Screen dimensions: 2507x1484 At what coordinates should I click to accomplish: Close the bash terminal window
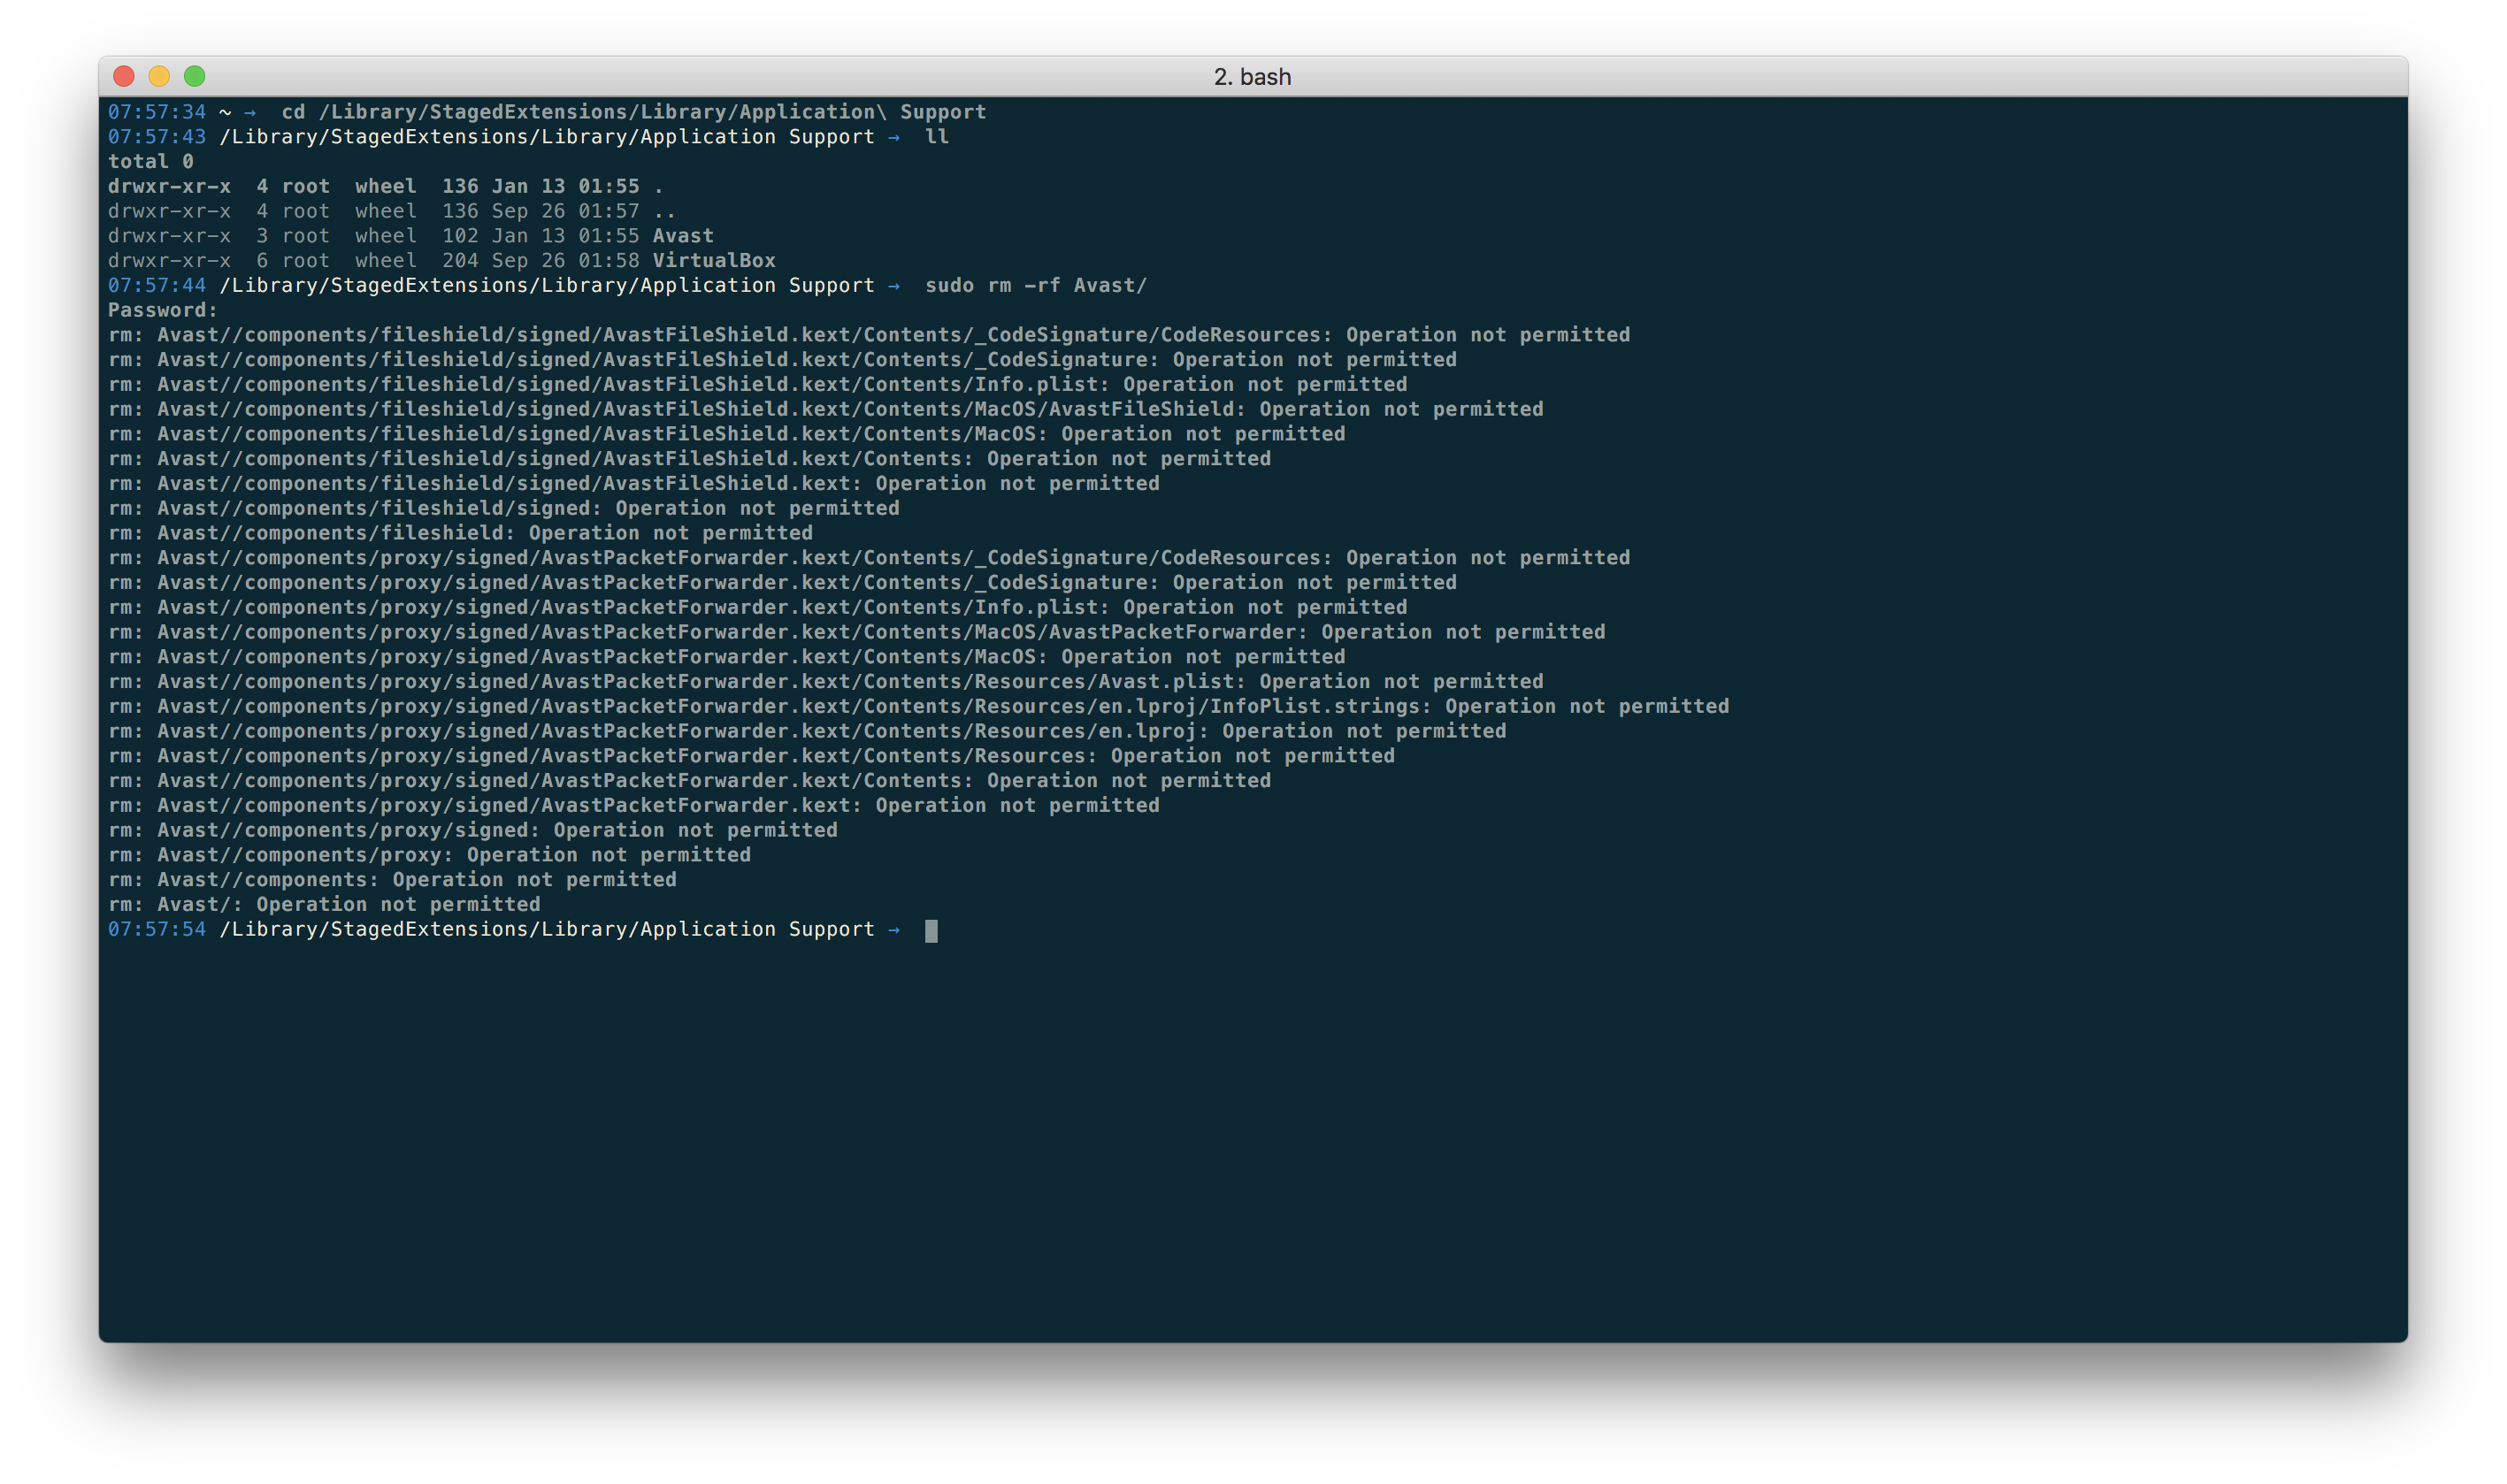[124, 76]
